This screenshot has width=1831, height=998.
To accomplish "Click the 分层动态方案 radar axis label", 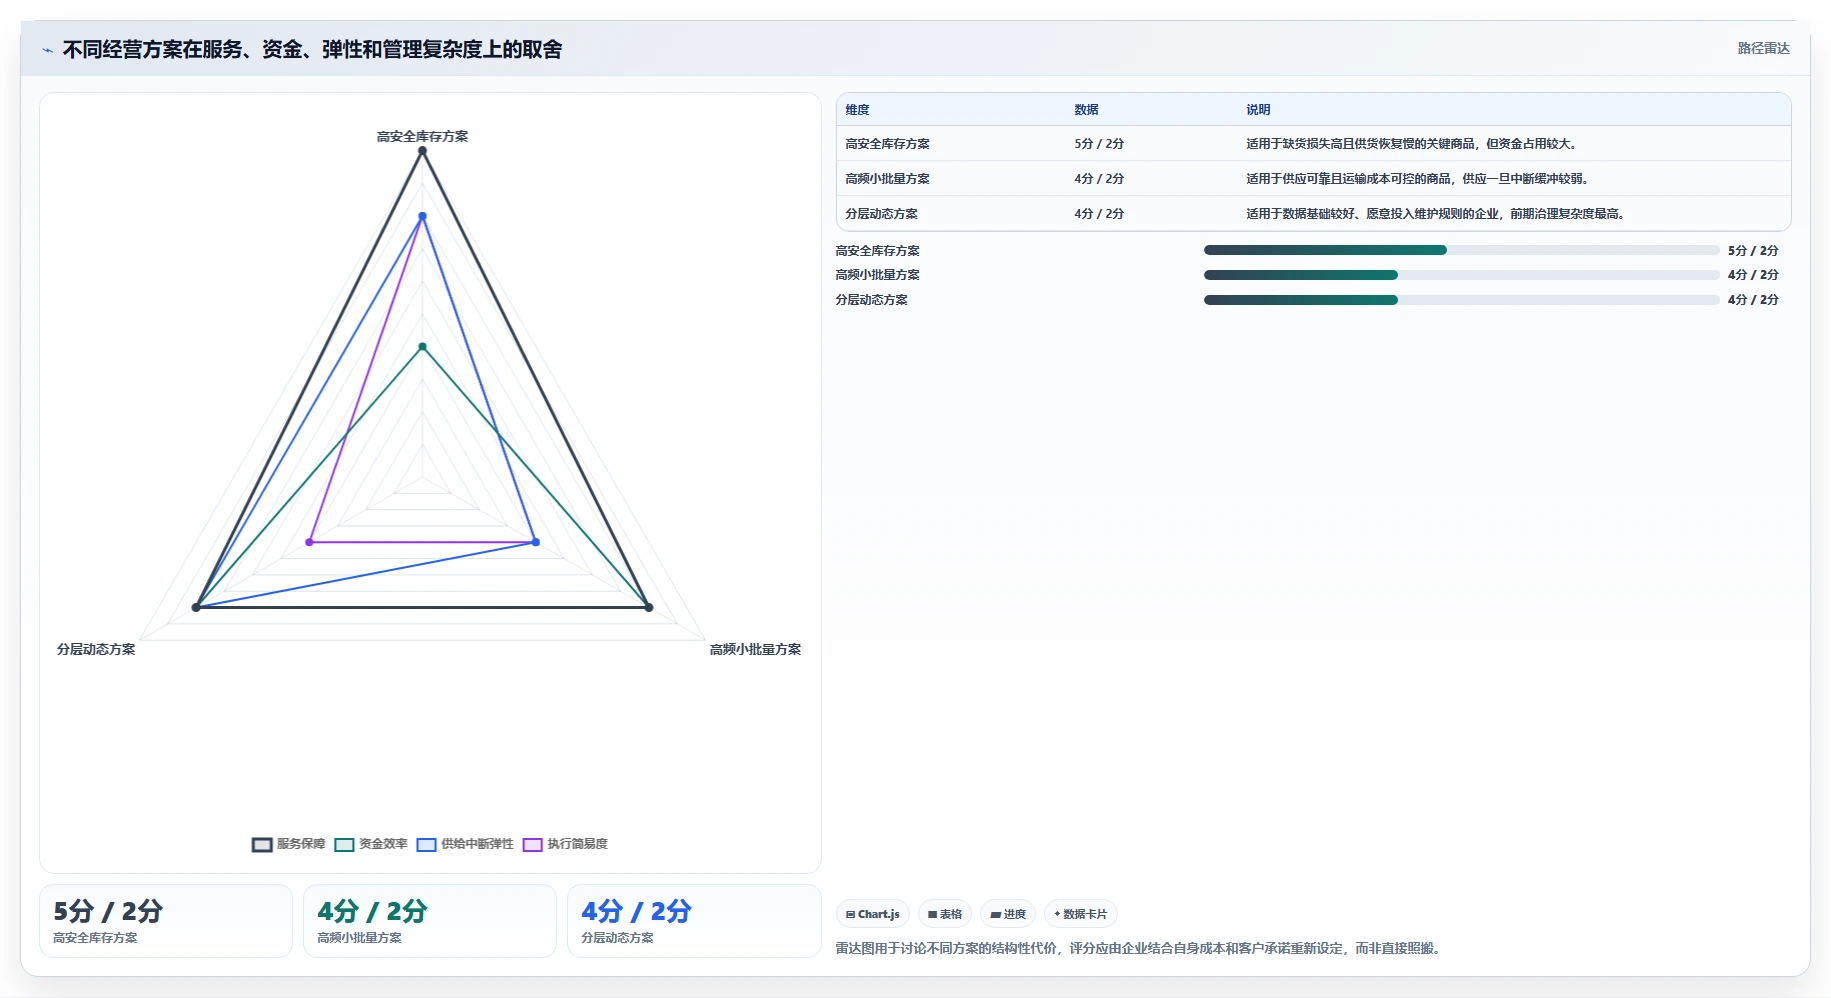I will click(96, 649).
